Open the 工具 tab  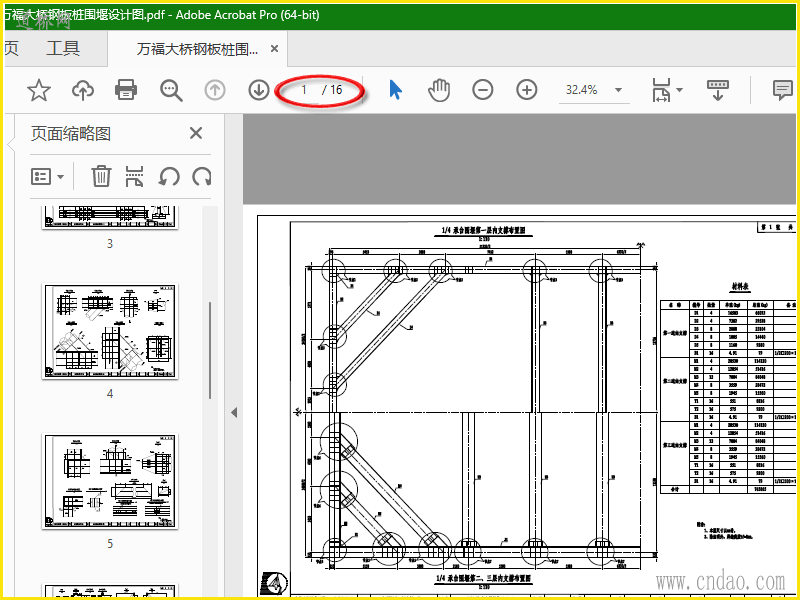pos(63,48)
